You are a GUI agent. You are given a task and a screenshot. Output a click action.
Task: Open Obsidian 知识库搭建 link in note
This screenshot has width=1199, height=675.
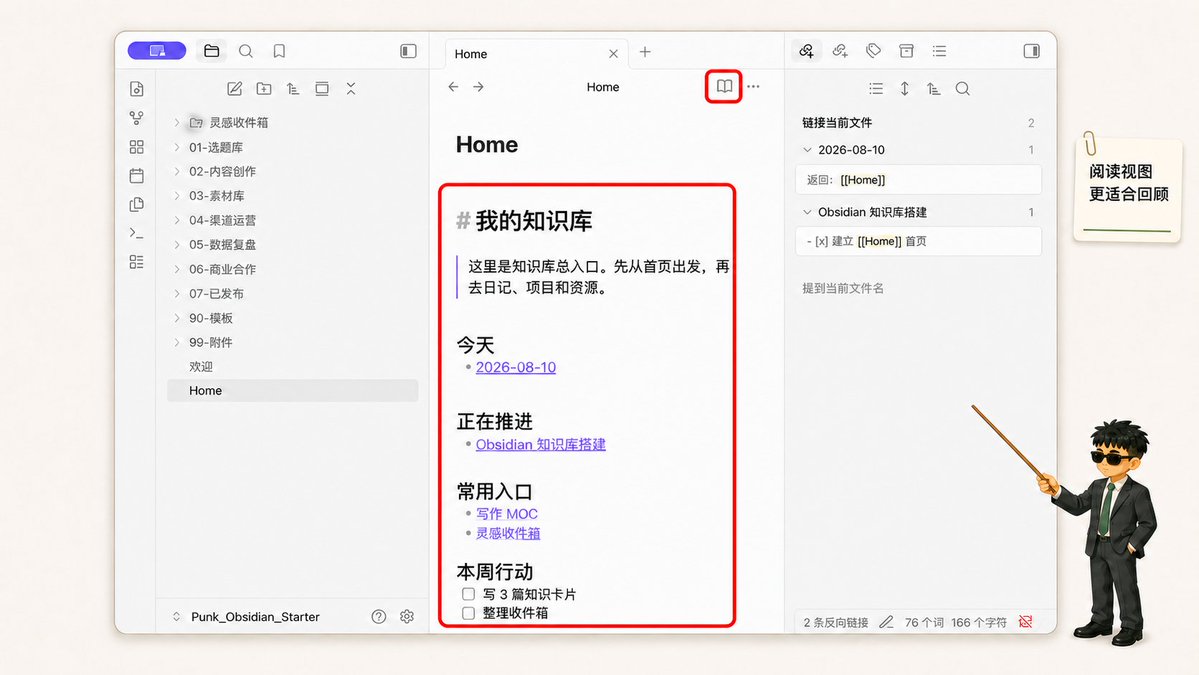[541, 444]
